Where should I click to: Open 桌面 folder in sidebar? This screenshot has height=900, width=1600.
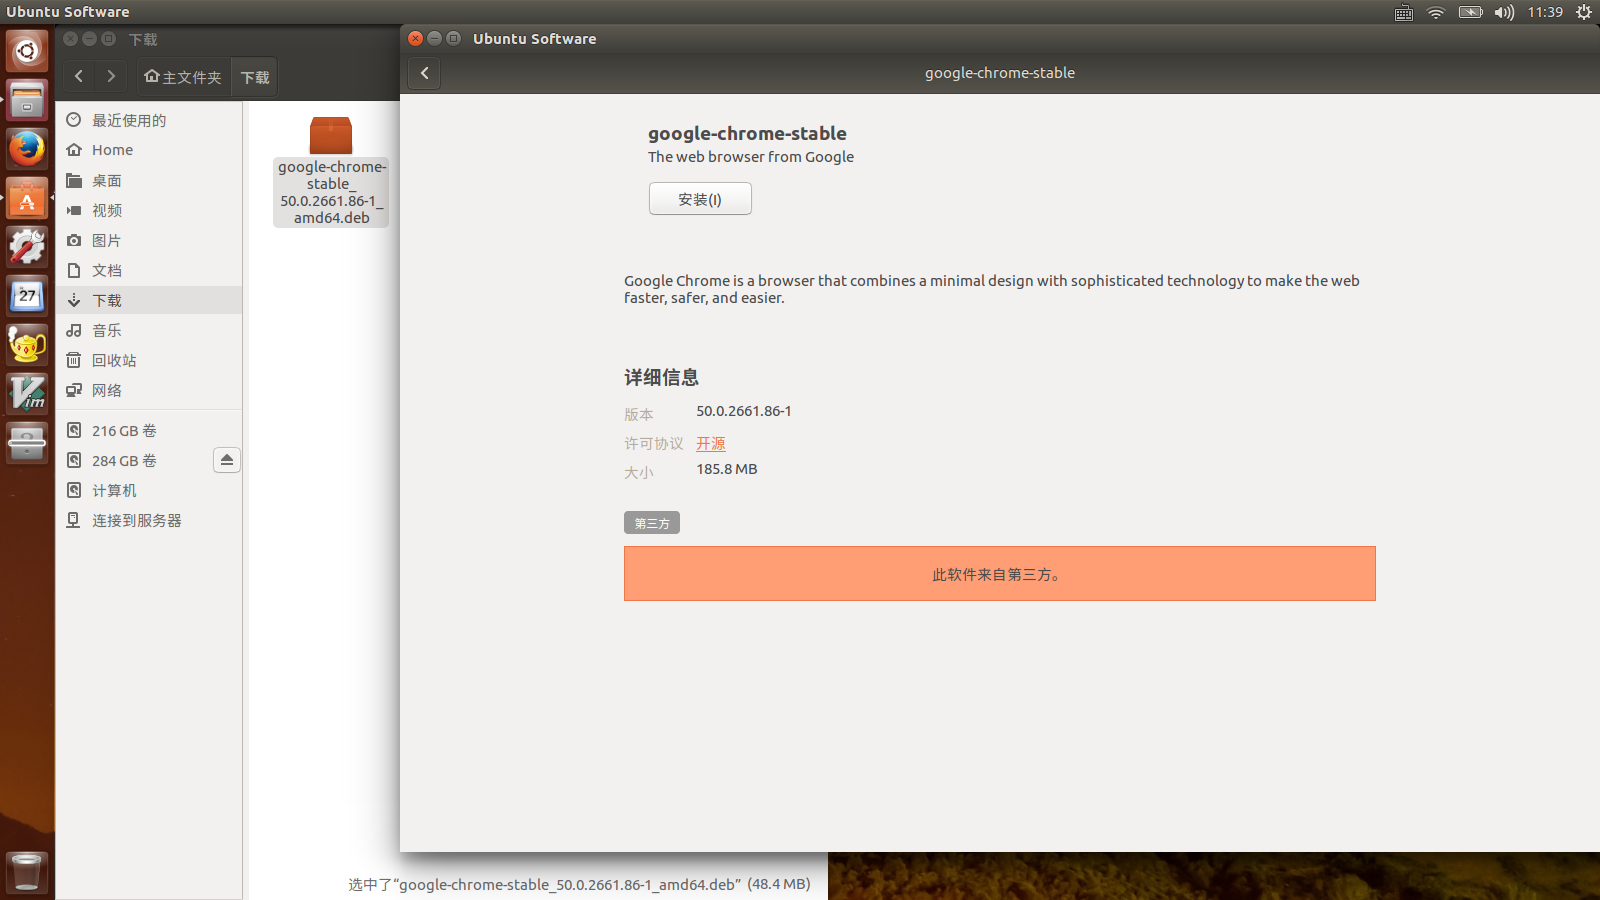coord(149,180)
